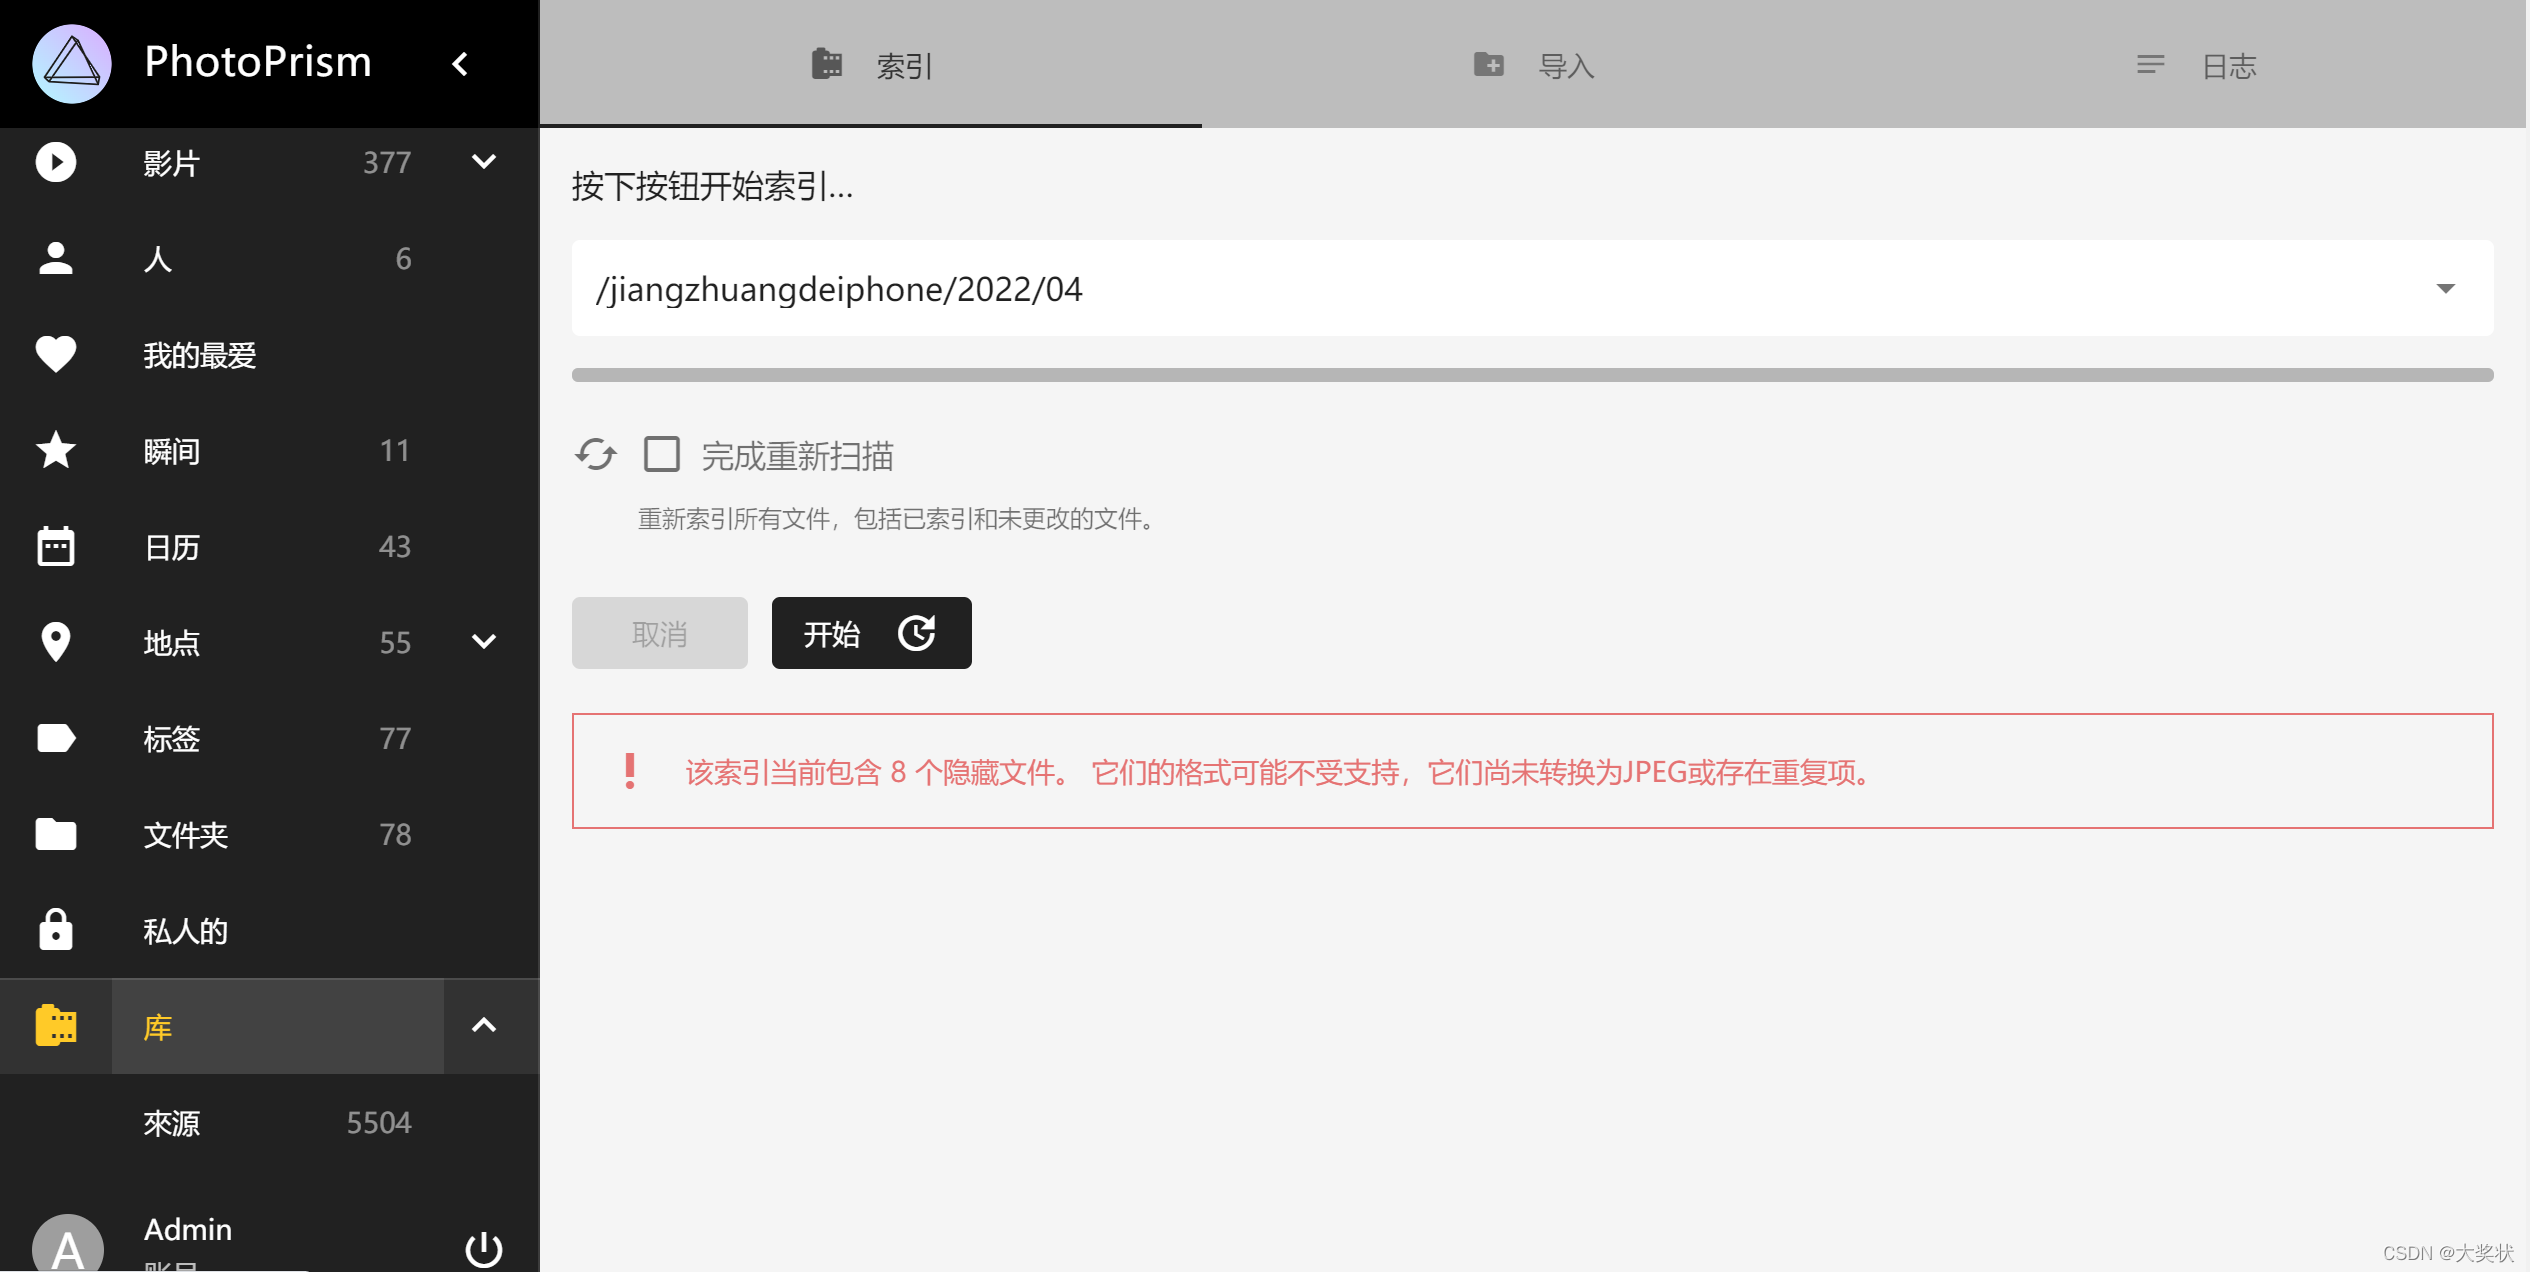Click the 55 count next to 地点
This screenshot has width=2530, height=1272.
[395, 642]
